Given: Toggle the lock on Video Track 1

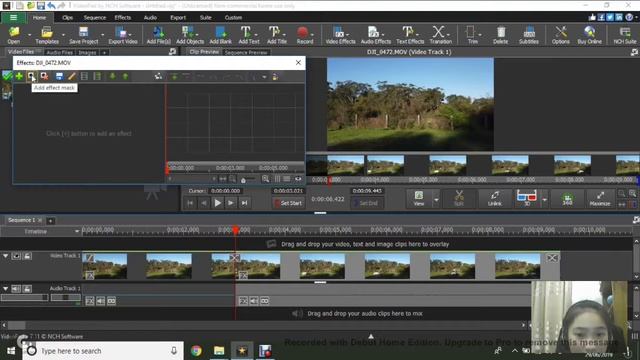Looking at the screenshot, I should pyautogui.click(x=27, y=256).
